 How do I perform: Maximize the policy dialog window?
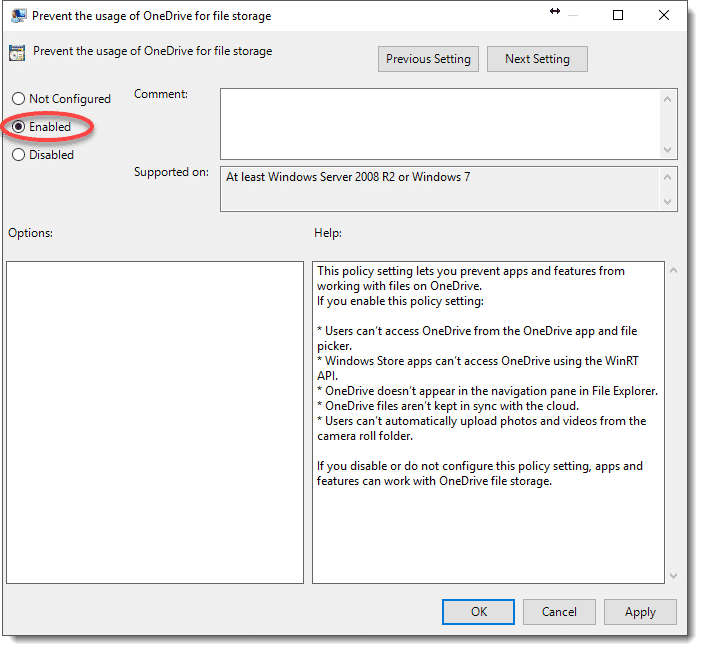coord(618,15)
